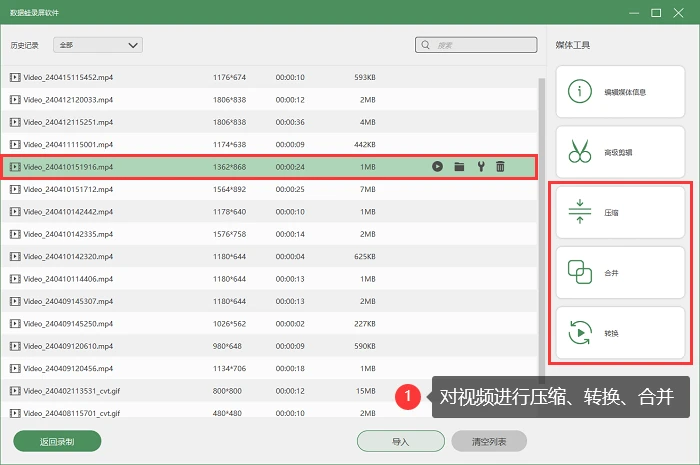
Task: Expand the history filter dropdown
Action: point(98,45)
